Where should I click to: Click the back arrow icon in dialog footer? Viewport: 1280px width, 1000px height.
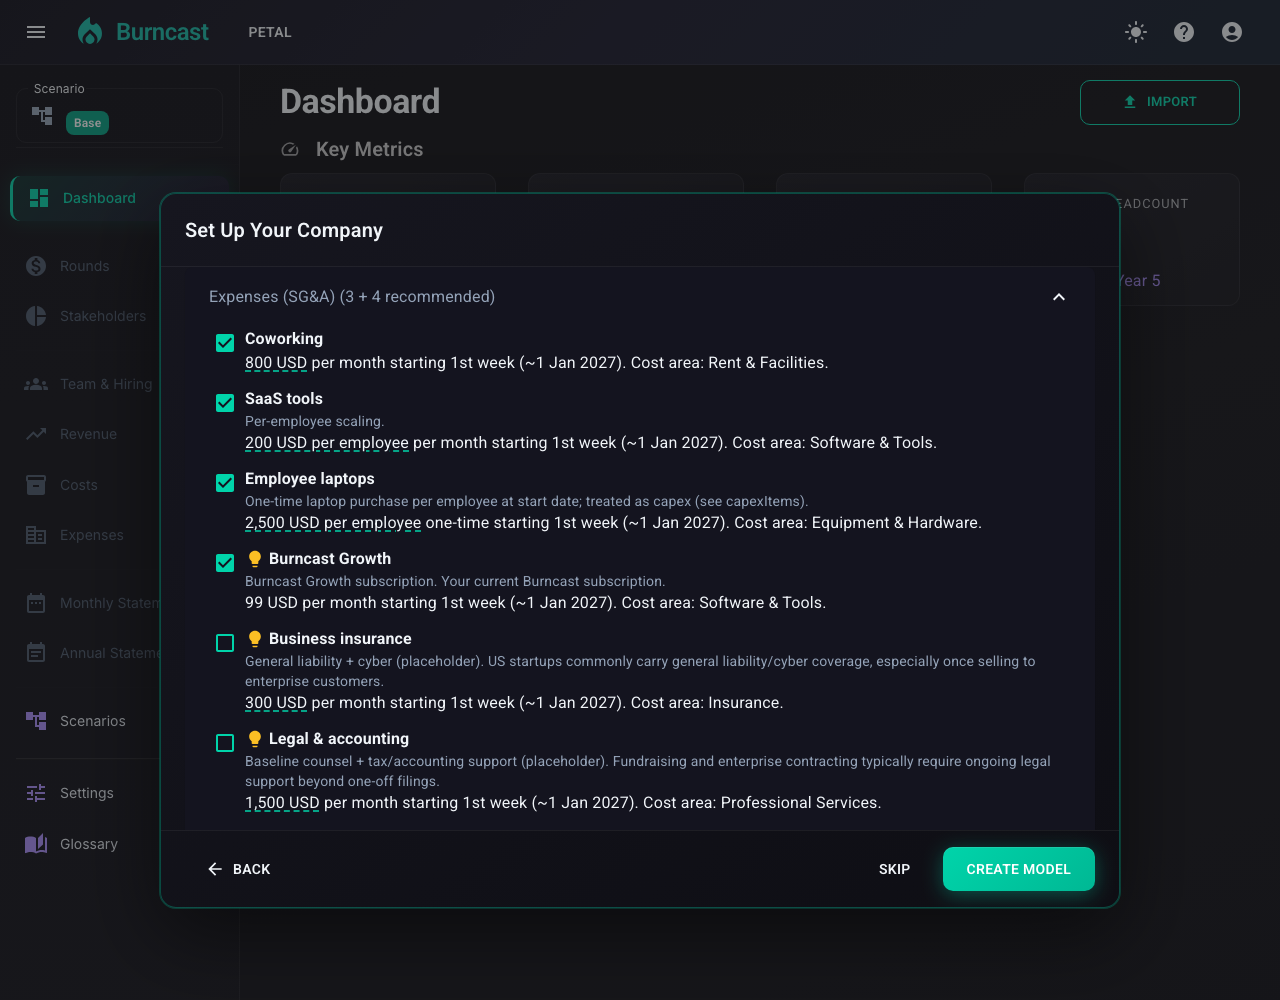point(215,869)
